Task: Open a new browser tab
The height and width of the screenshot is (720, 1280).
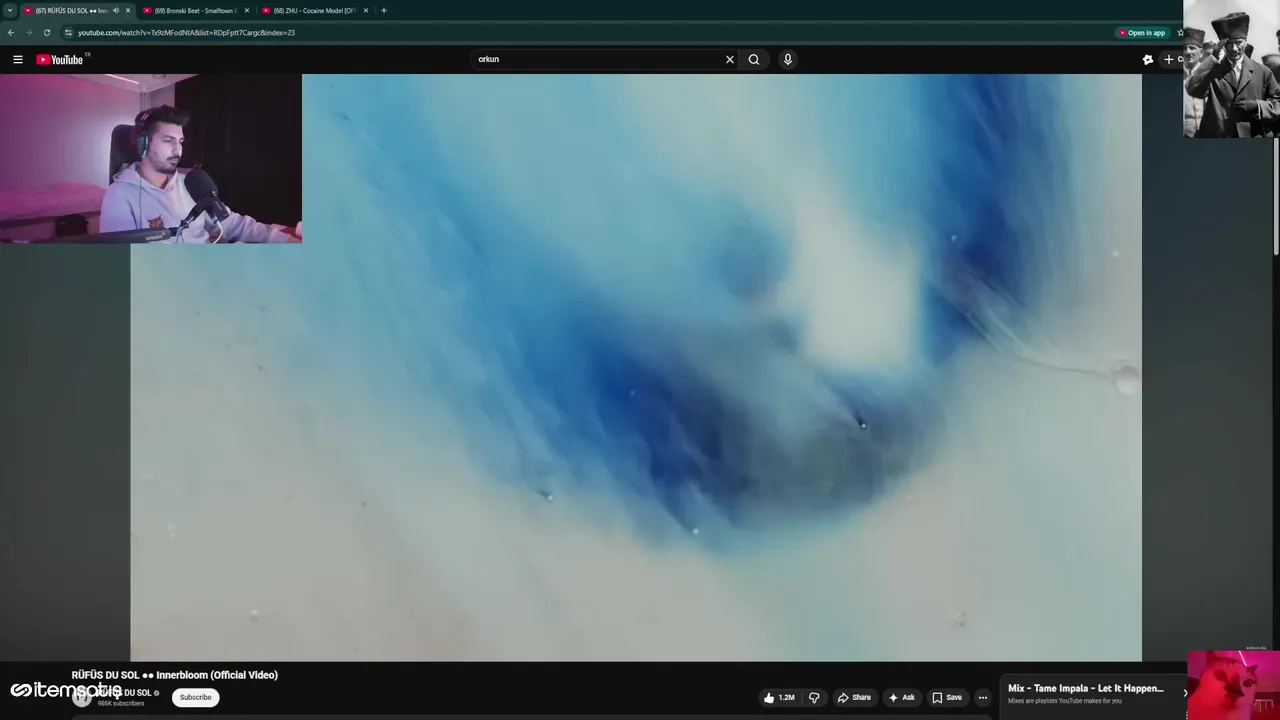Action: pyautogui.click(x=384, y=10)
